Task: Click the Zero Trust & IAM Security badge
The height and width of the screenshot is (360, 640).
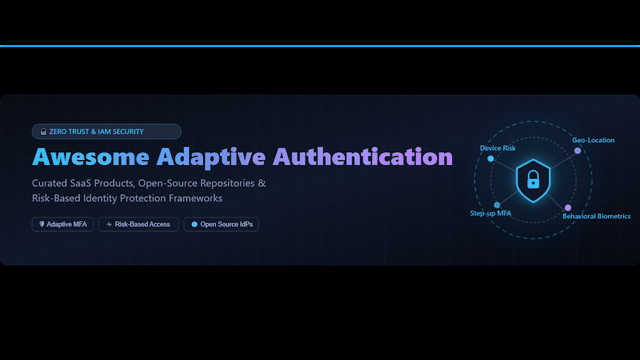Action: pos(107,131)
